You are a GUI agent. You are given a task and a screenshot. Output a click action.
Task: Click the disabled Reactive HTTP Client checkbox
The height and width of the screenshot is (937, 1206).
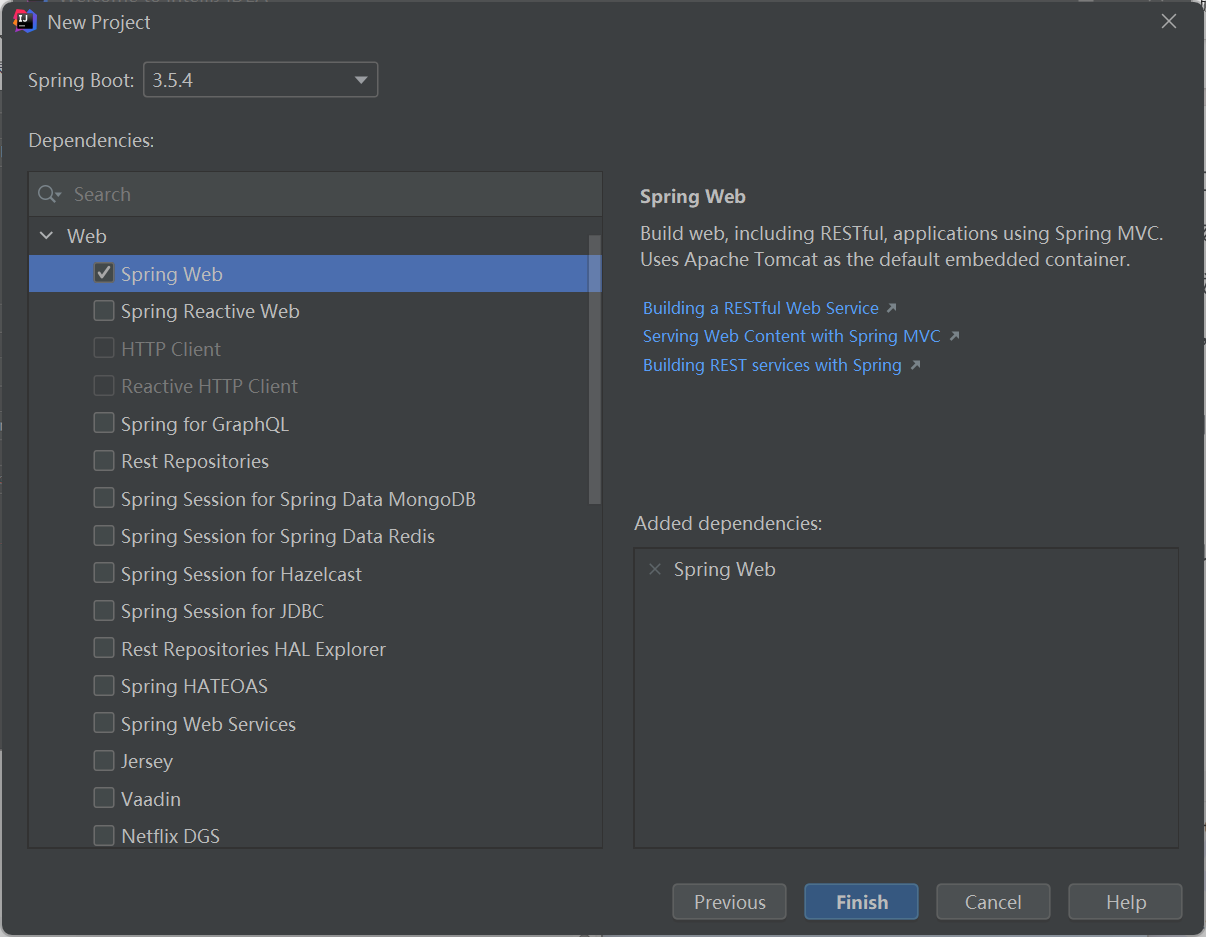[x=103, y=386]
